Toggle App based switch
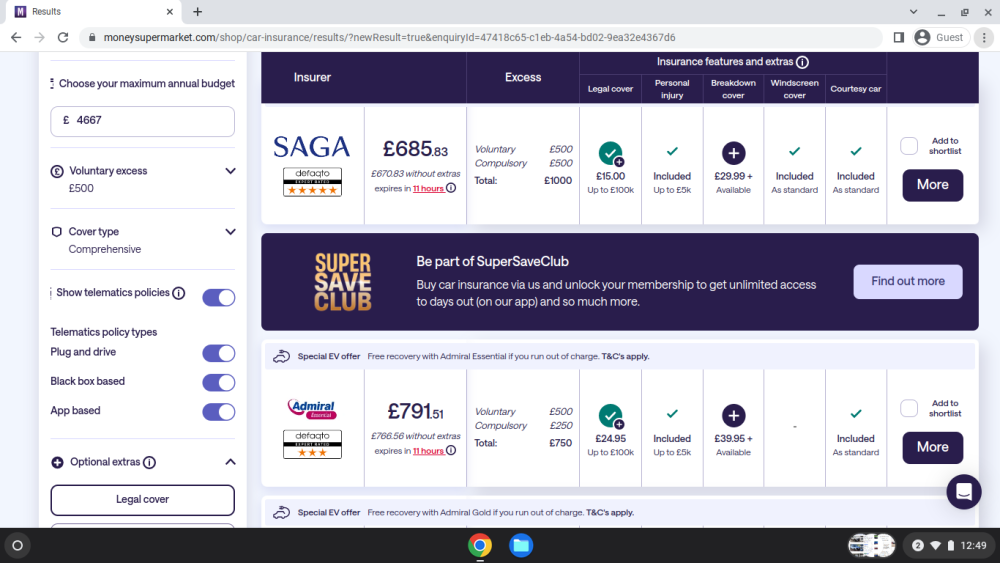1000x563 pixels. (219, 411)
